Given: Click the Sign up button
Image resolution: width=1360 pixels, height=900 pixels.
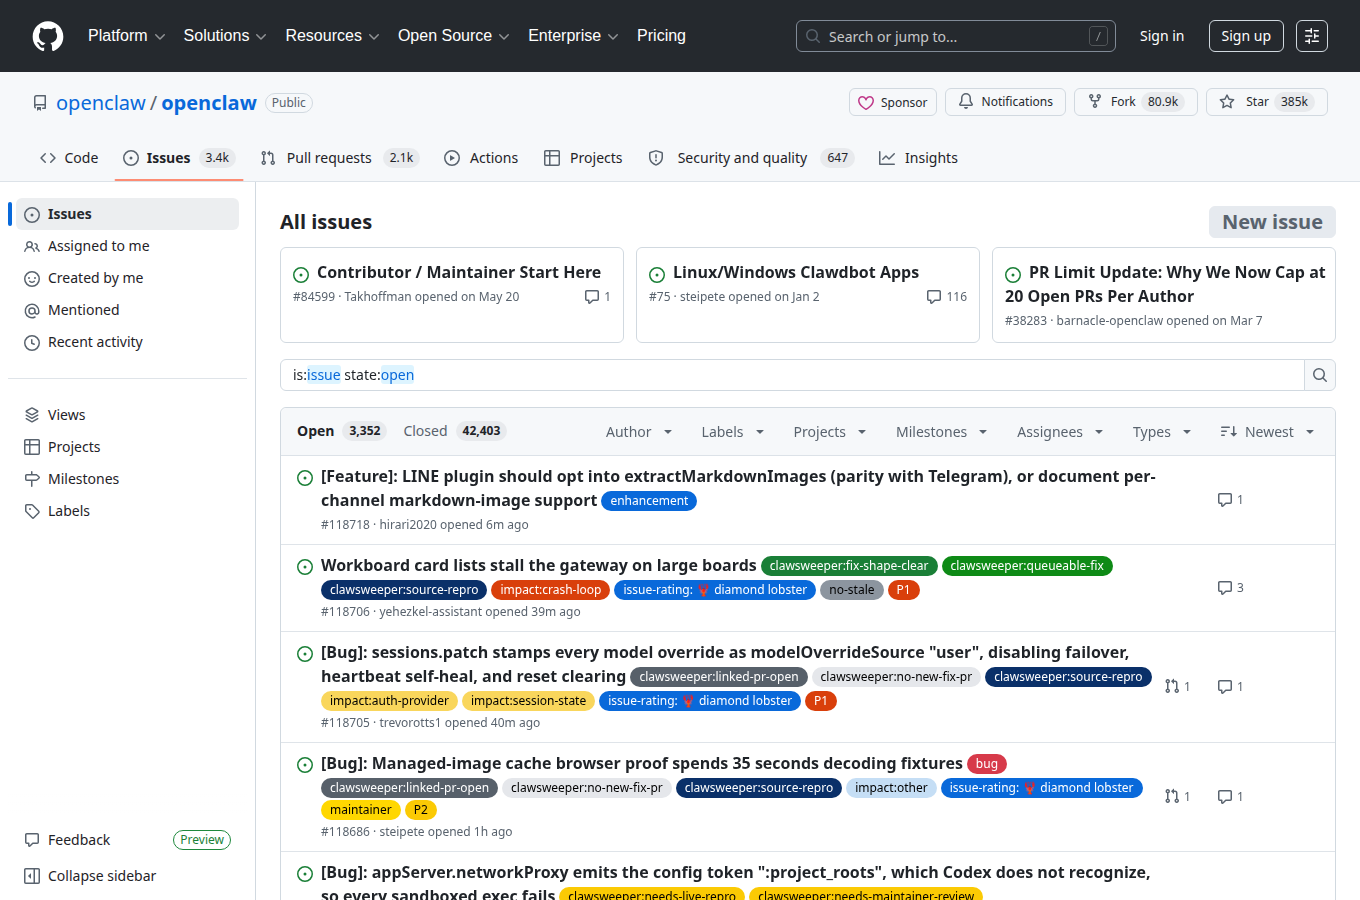Looking at the screenshot, I should click(x=1246, y=36).
